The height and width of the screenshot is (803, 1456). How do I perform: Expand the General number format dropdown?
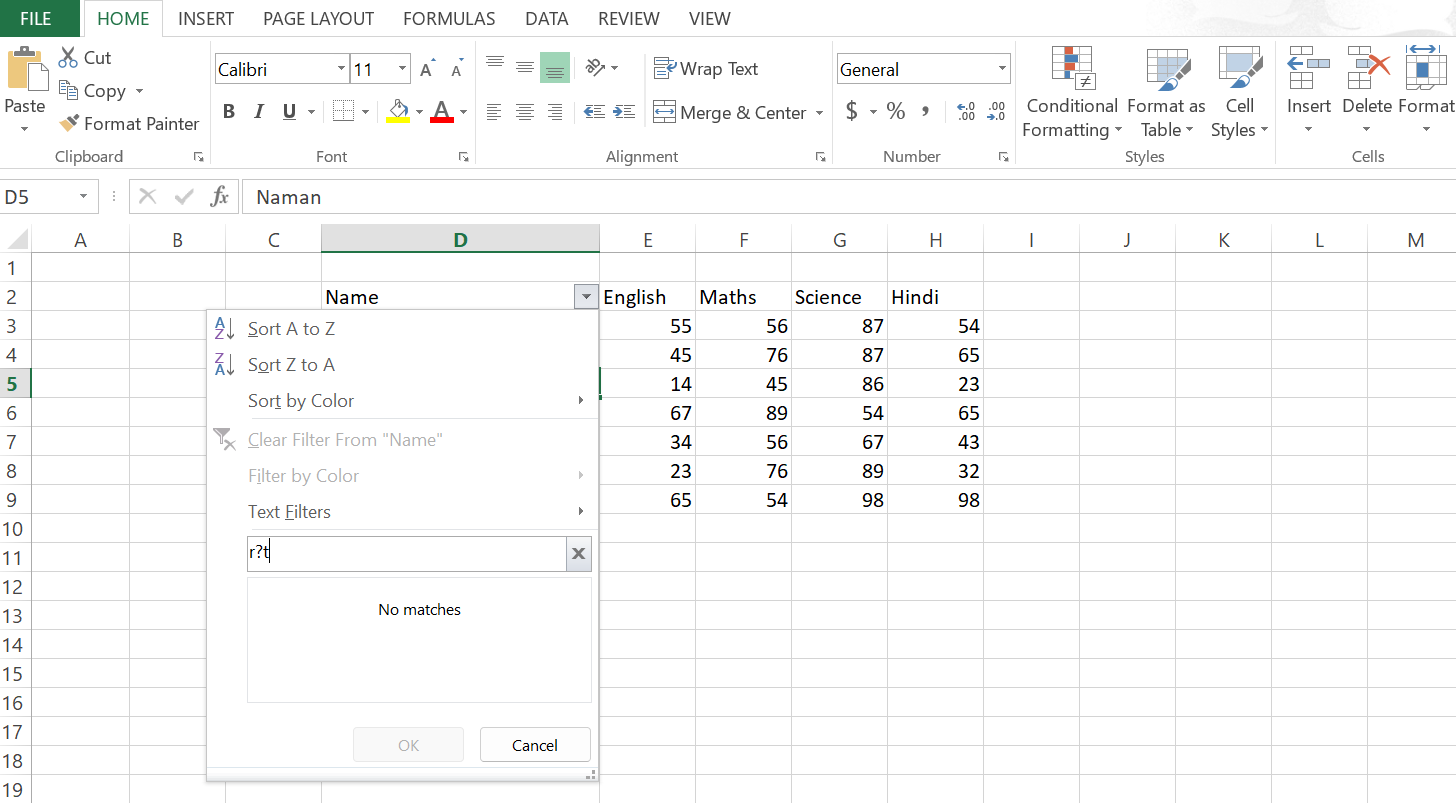coord(1002,69)
